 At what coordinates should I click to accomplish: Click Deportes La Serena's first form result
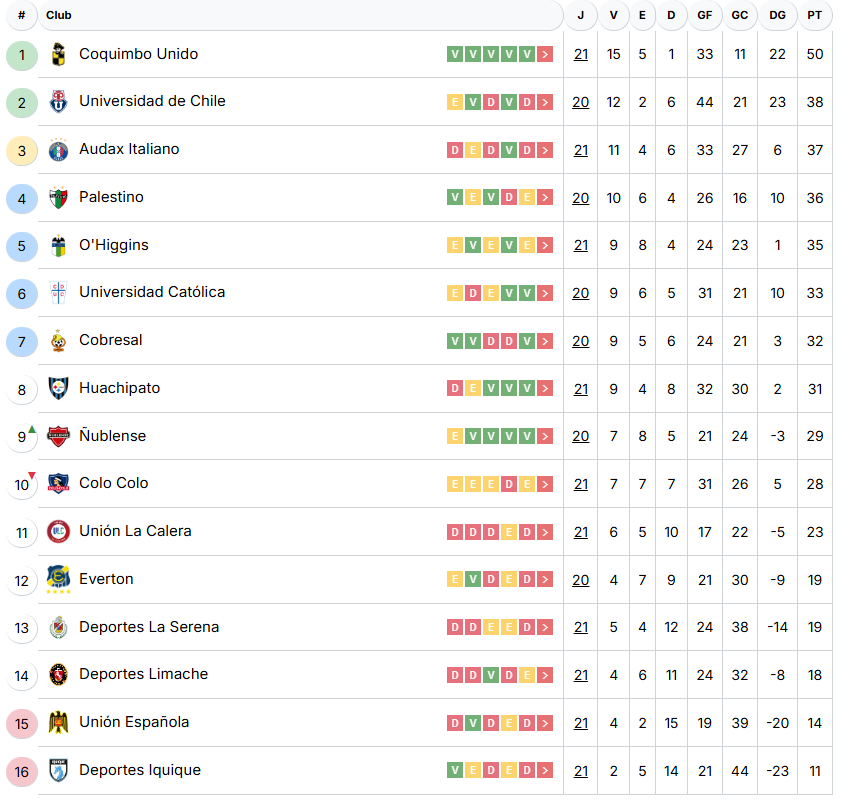(455, 627)
